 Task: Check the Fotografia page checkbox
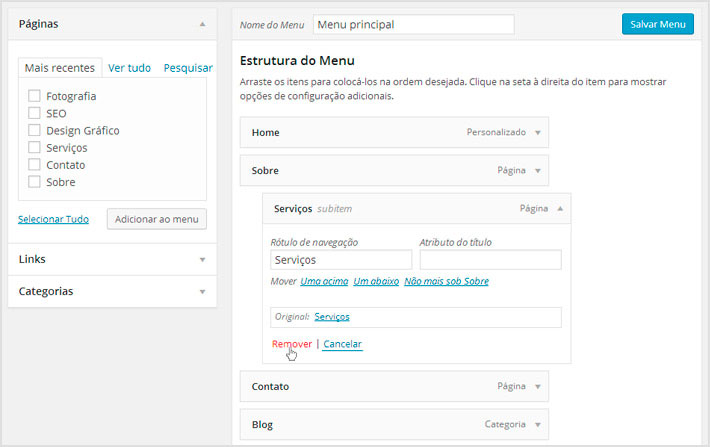(x=34, y=96)
